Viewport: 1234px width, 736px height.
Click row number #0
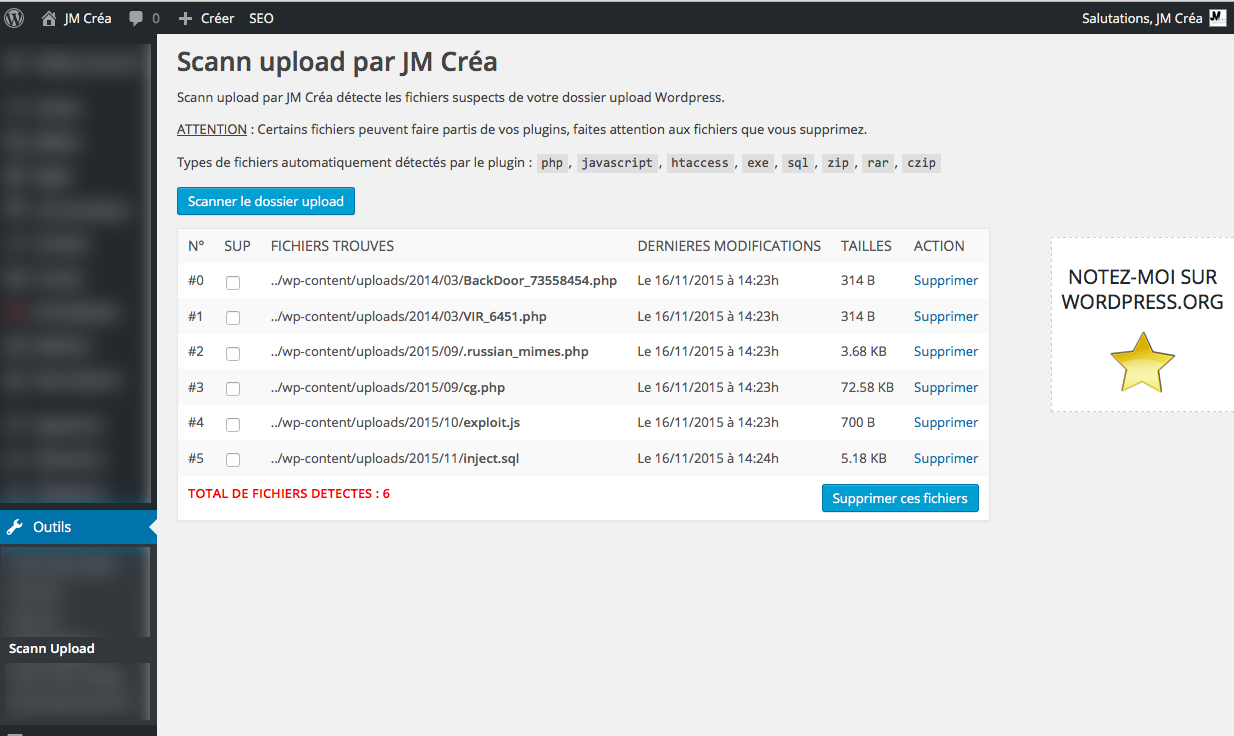(196, 280)
